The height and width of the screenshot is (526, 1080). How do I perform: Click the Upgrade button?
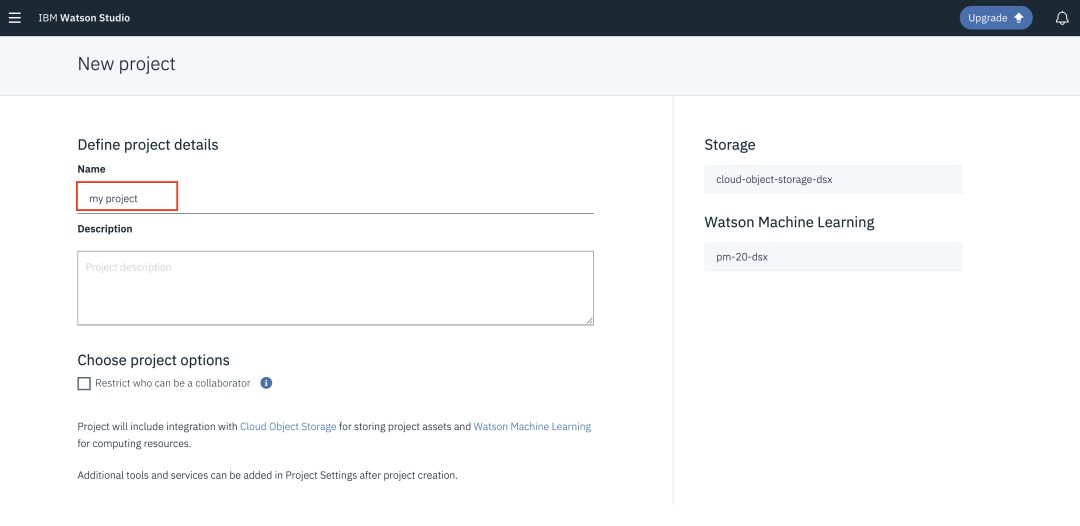[x=996, y=18]
